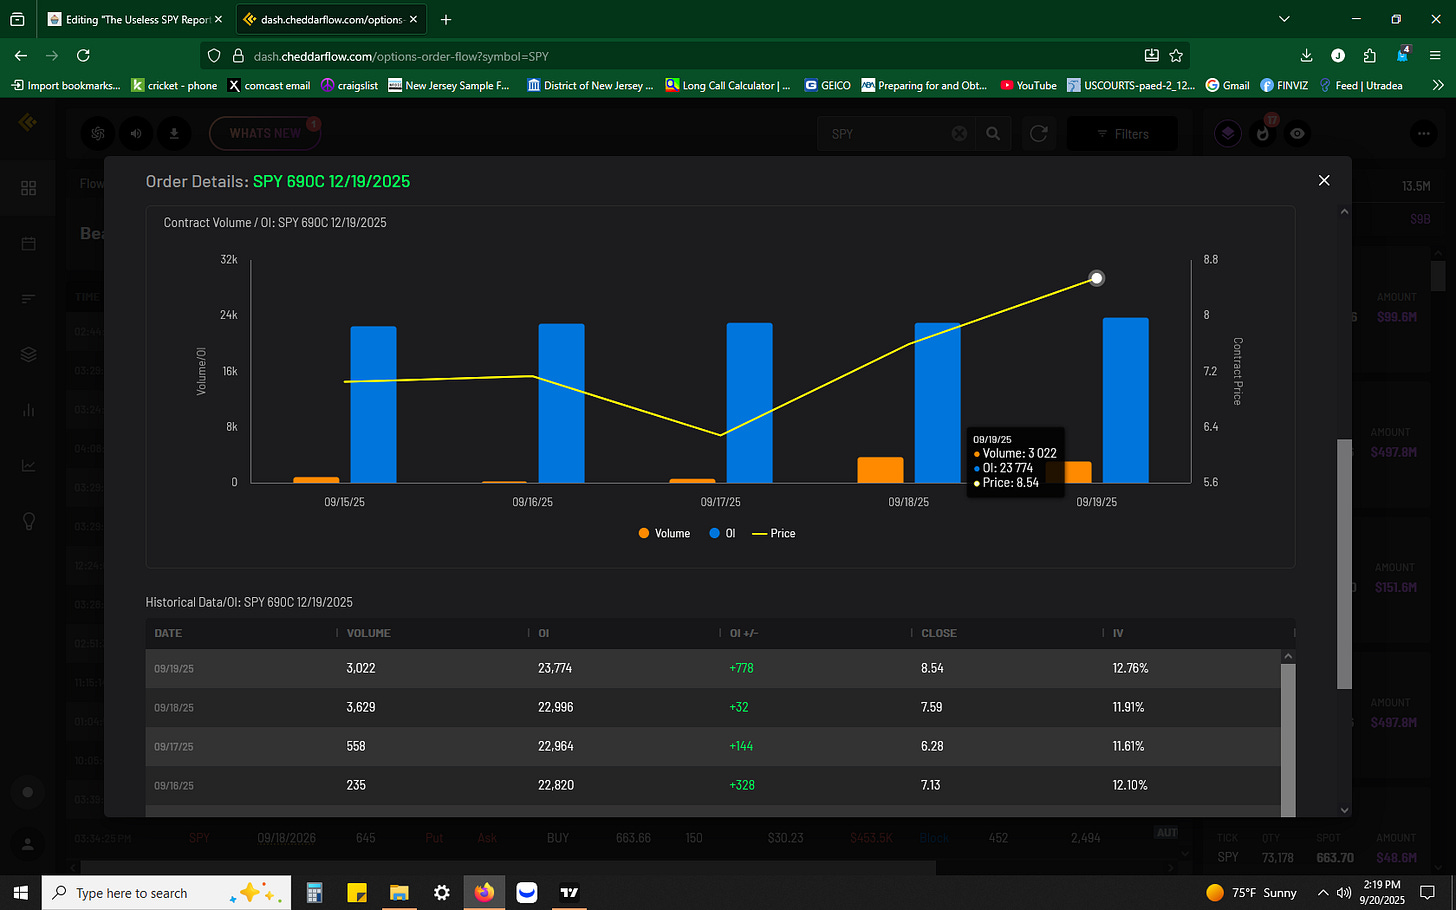Open Firefox extensions puzzle icon
Screen dimensions: 1456x910
(1369, 56)
